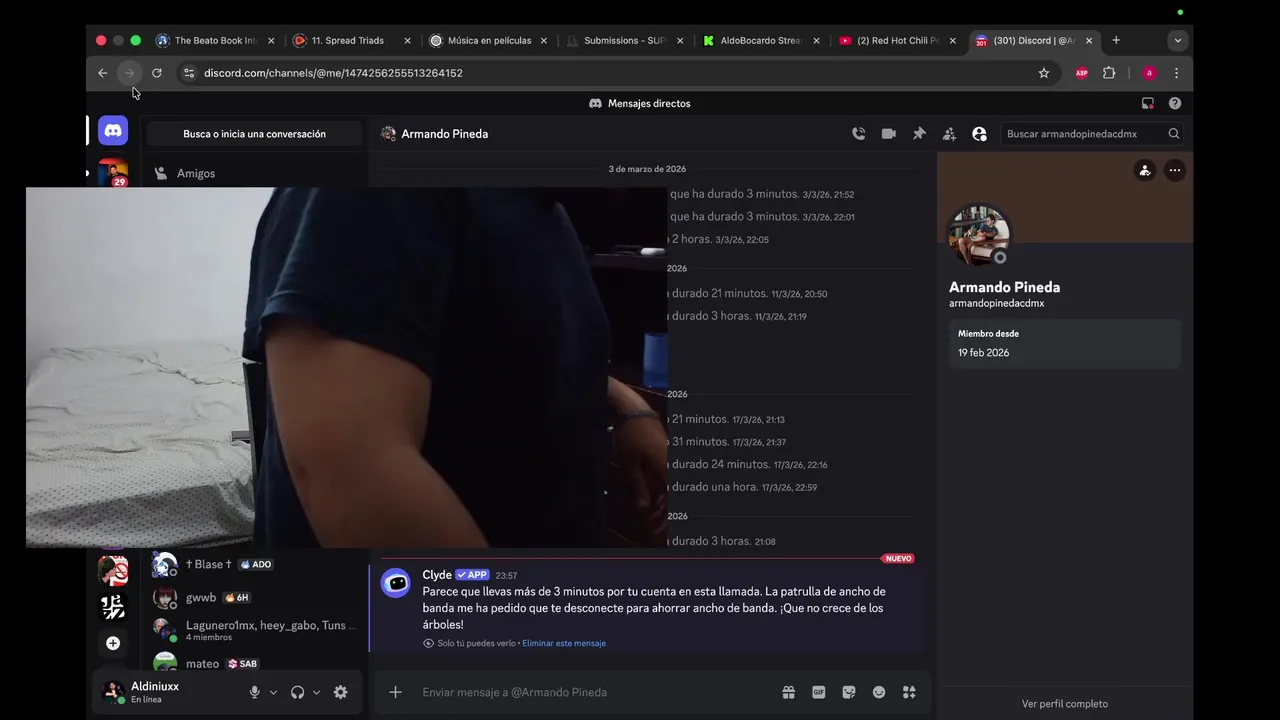This screenshot has width=1280, height=720.
Task: Open GIF picker
Action: [x=818, y=692]
